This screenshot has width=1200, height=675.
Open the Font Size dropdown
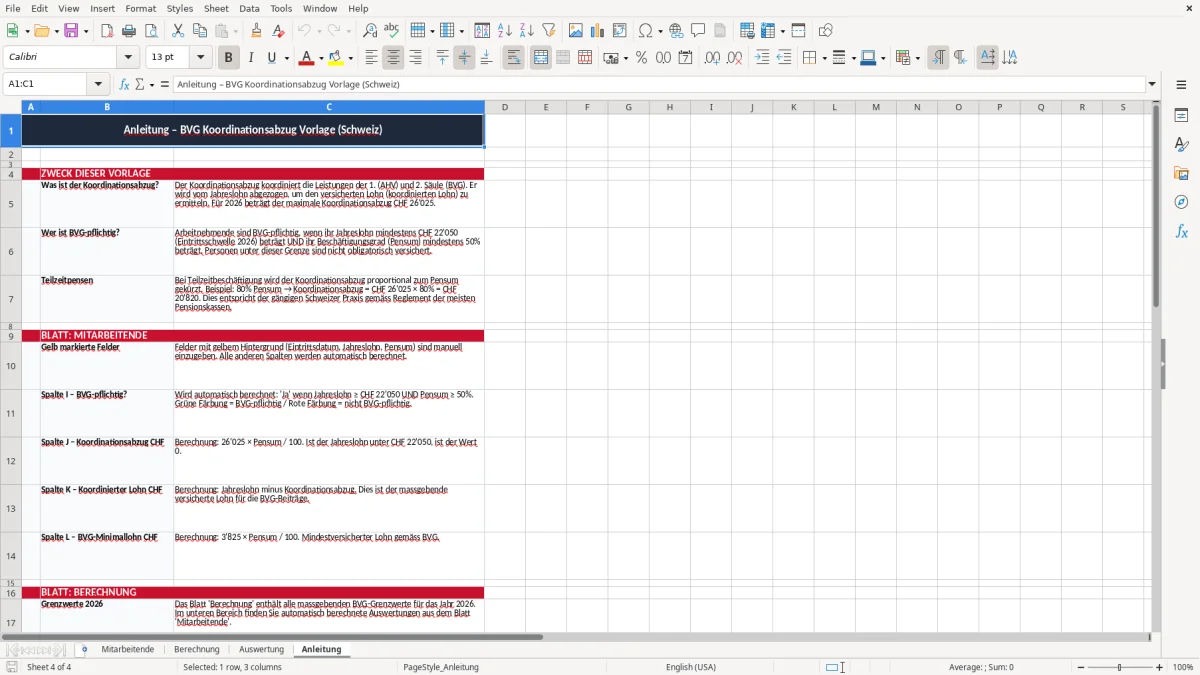point(200,58)
